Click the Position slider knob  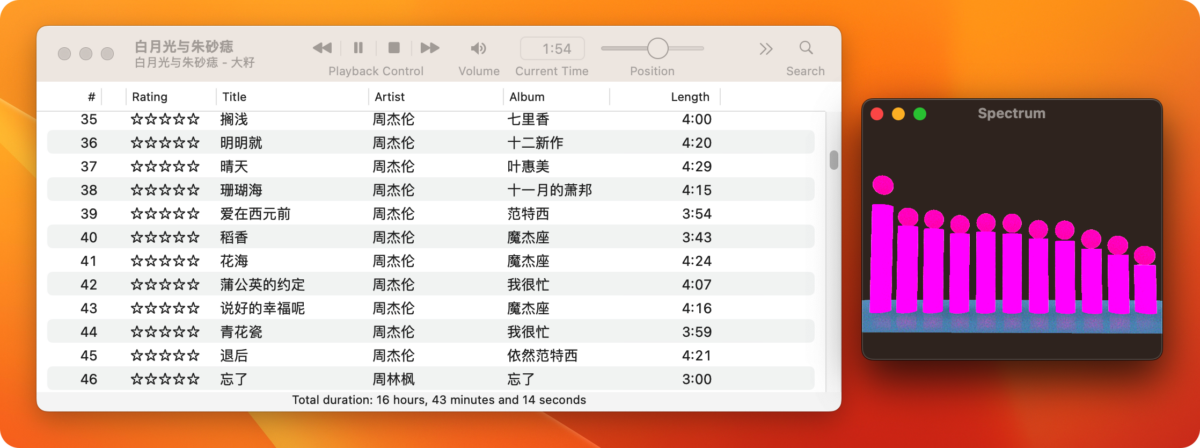[657, 48]
